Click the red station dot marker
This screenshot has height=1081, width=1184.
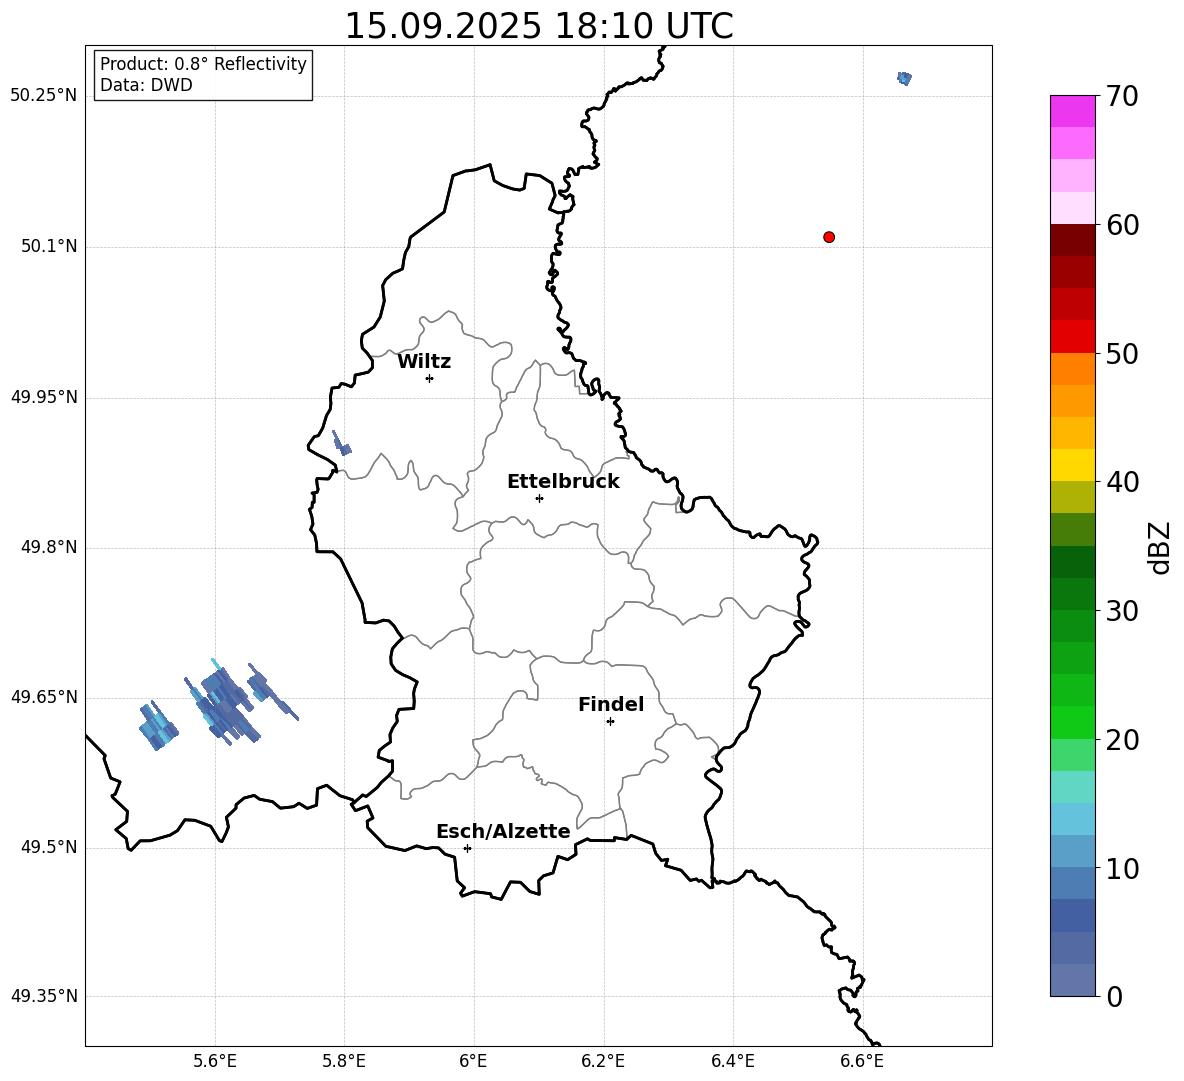(x=829, y=237)
